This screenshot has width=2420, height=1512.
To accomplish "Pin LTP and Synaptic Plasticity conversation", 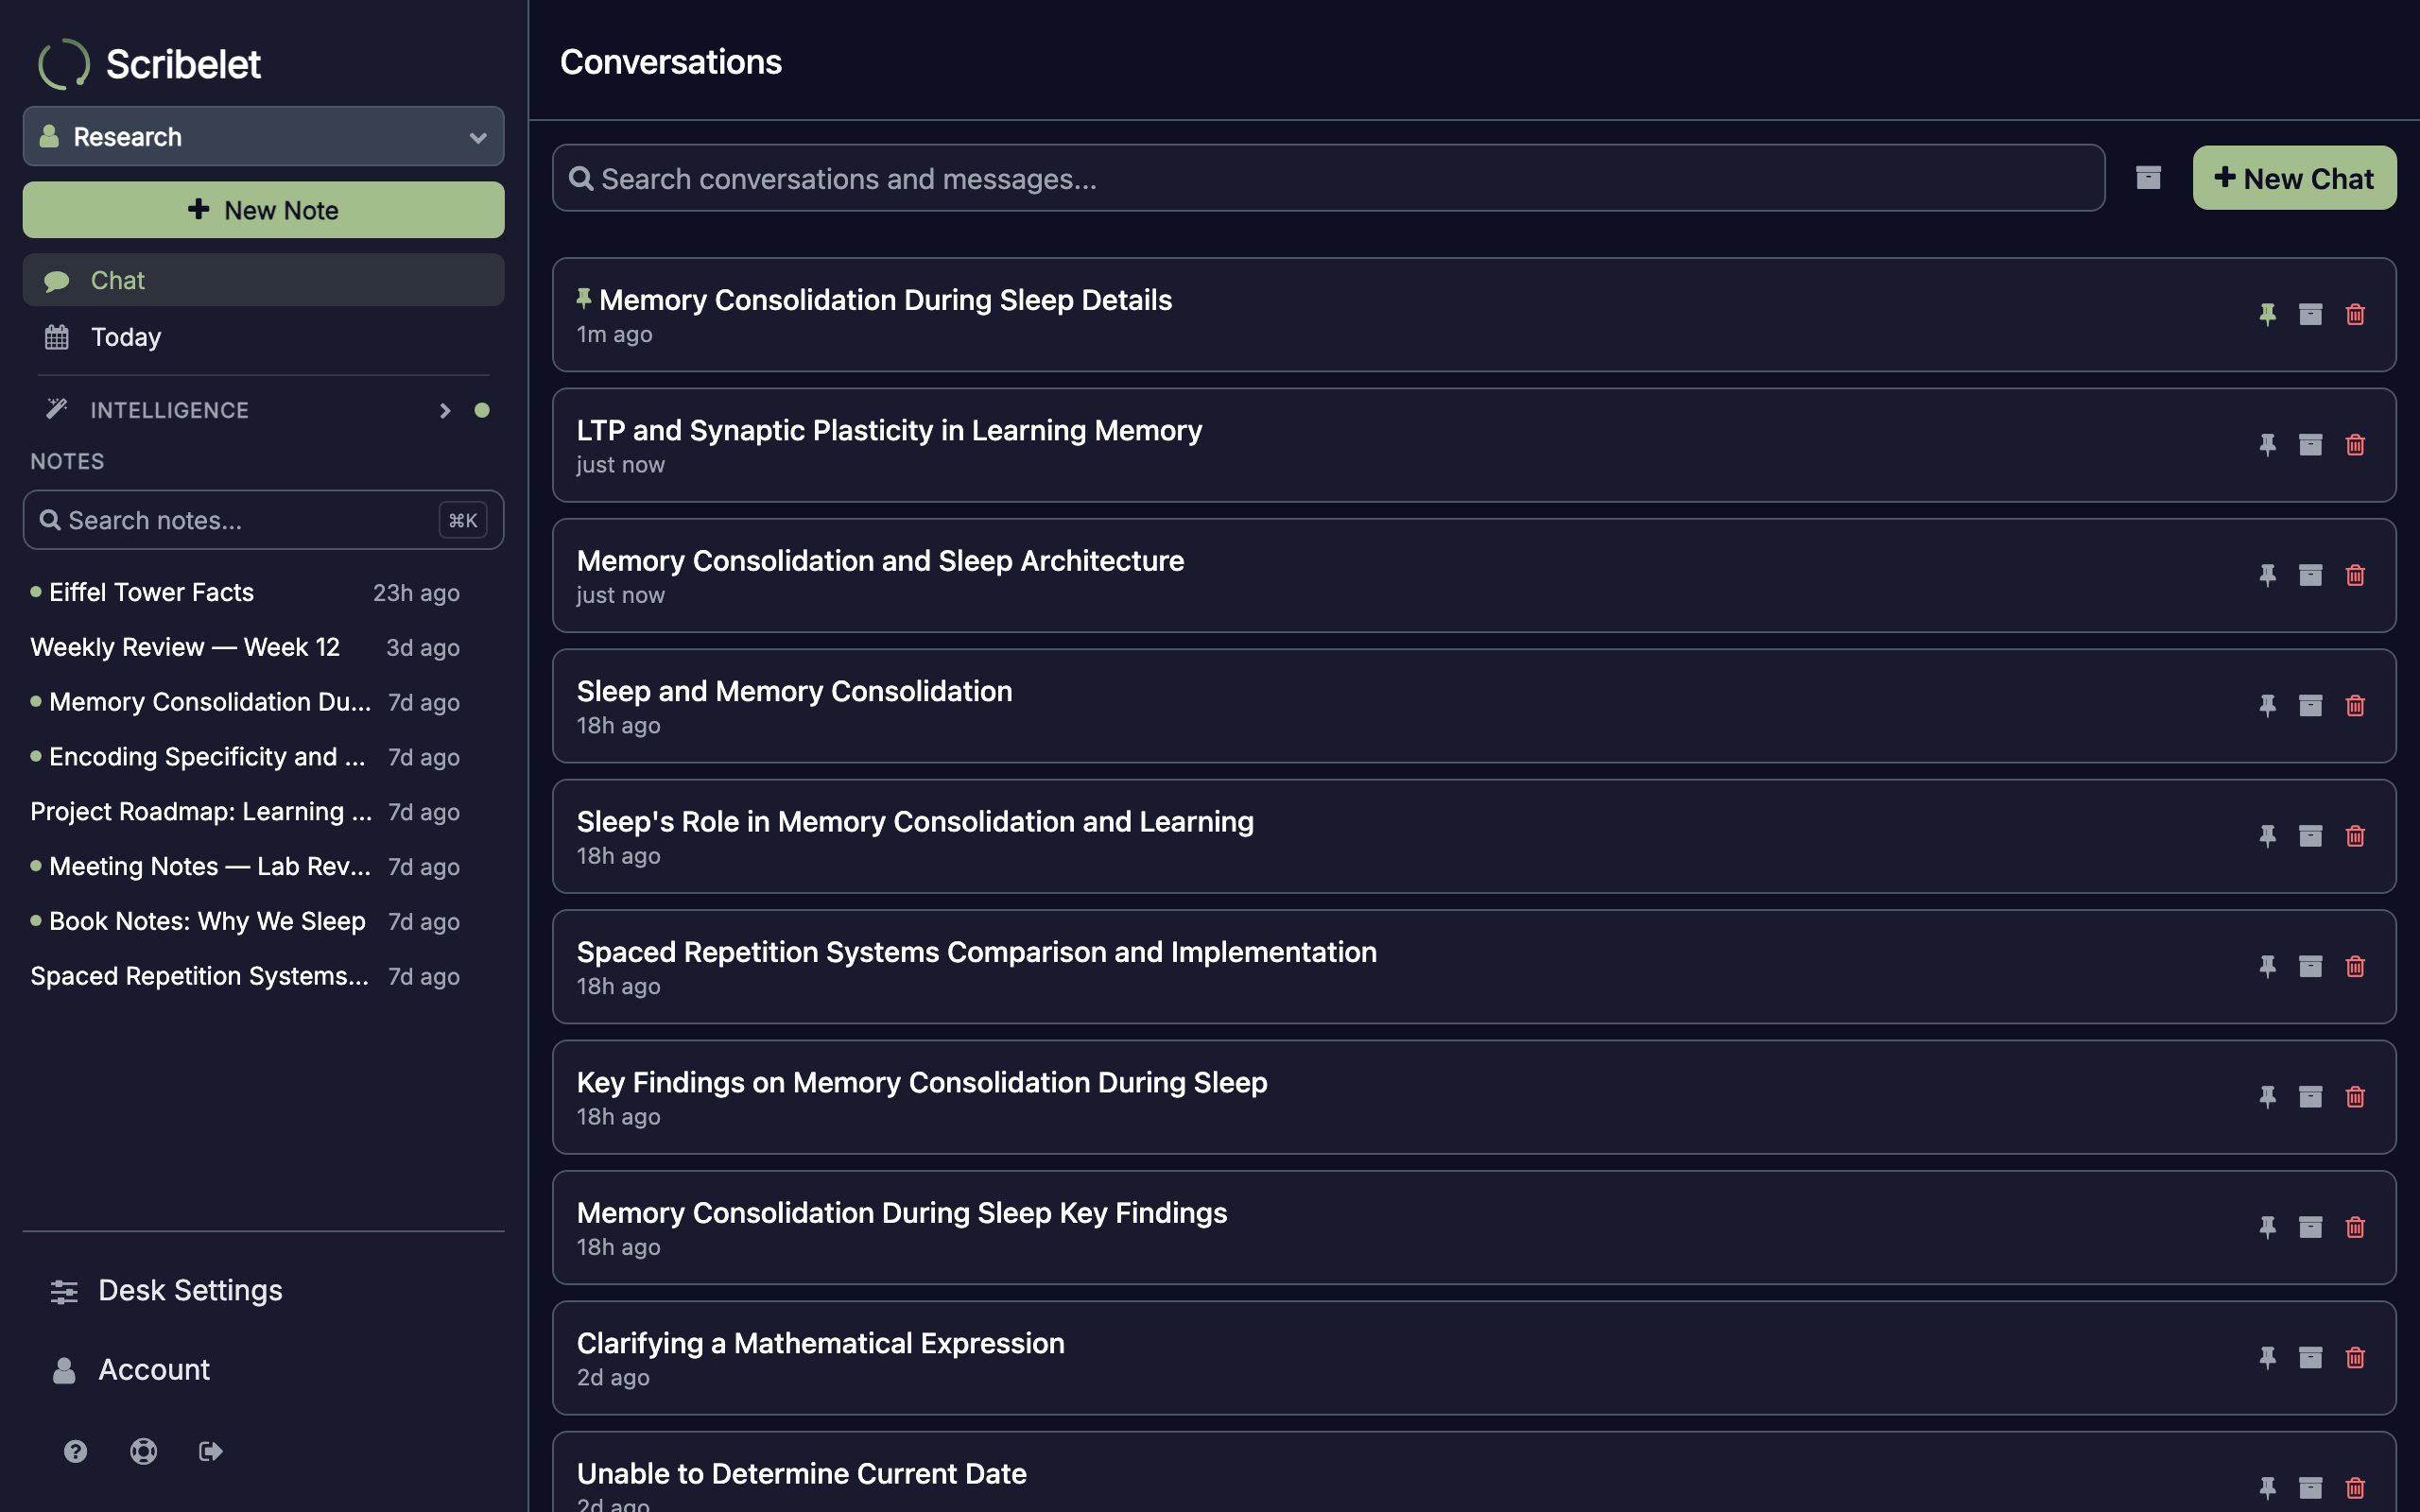I will [2267, 444].
